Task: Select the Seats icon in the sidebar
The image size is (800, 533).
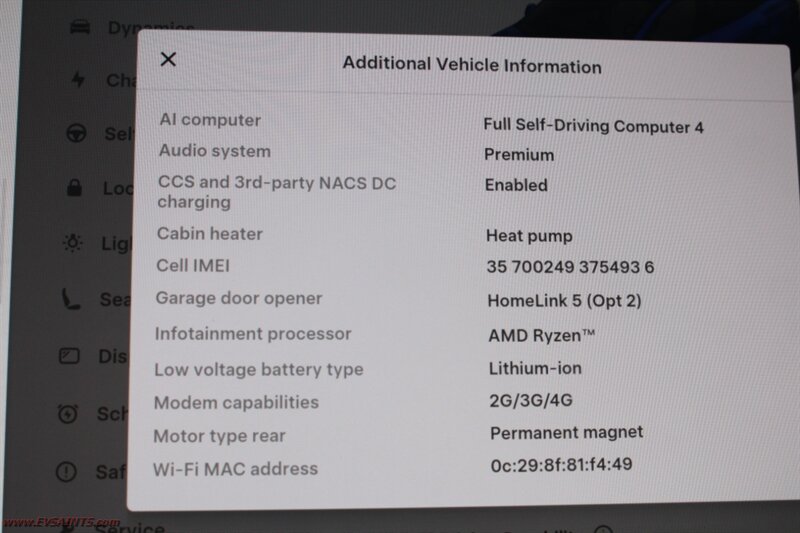Action: [70, 299]
